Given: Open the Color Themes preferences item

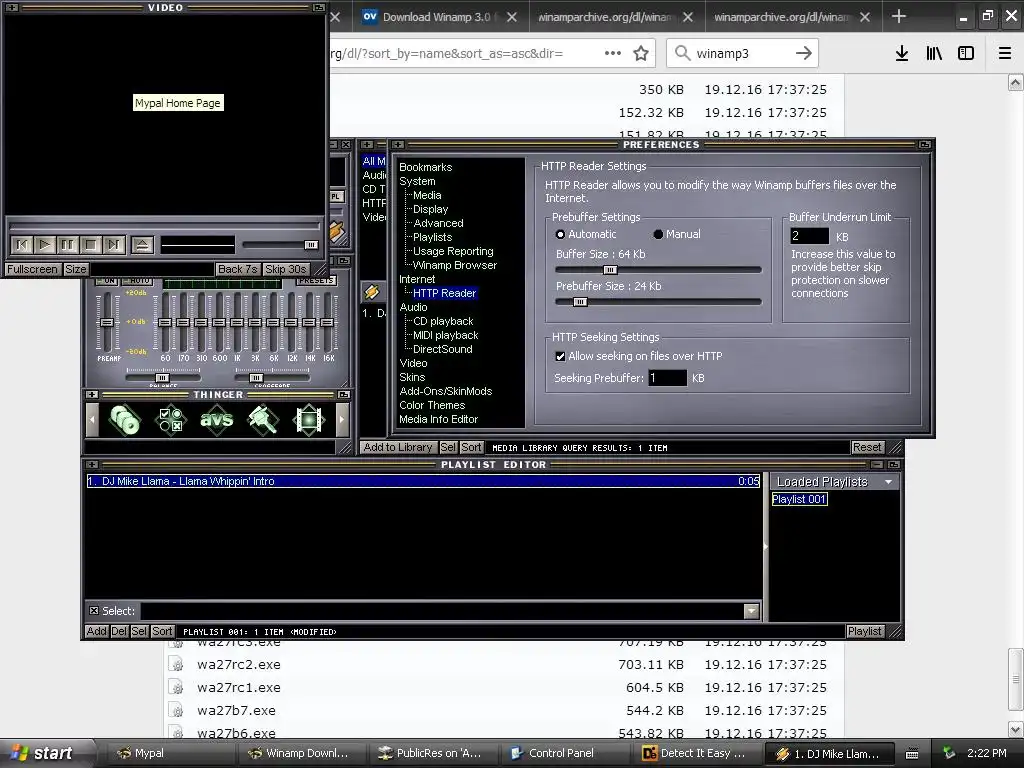Looking at the screenshot, I should [x=432, y=406].
